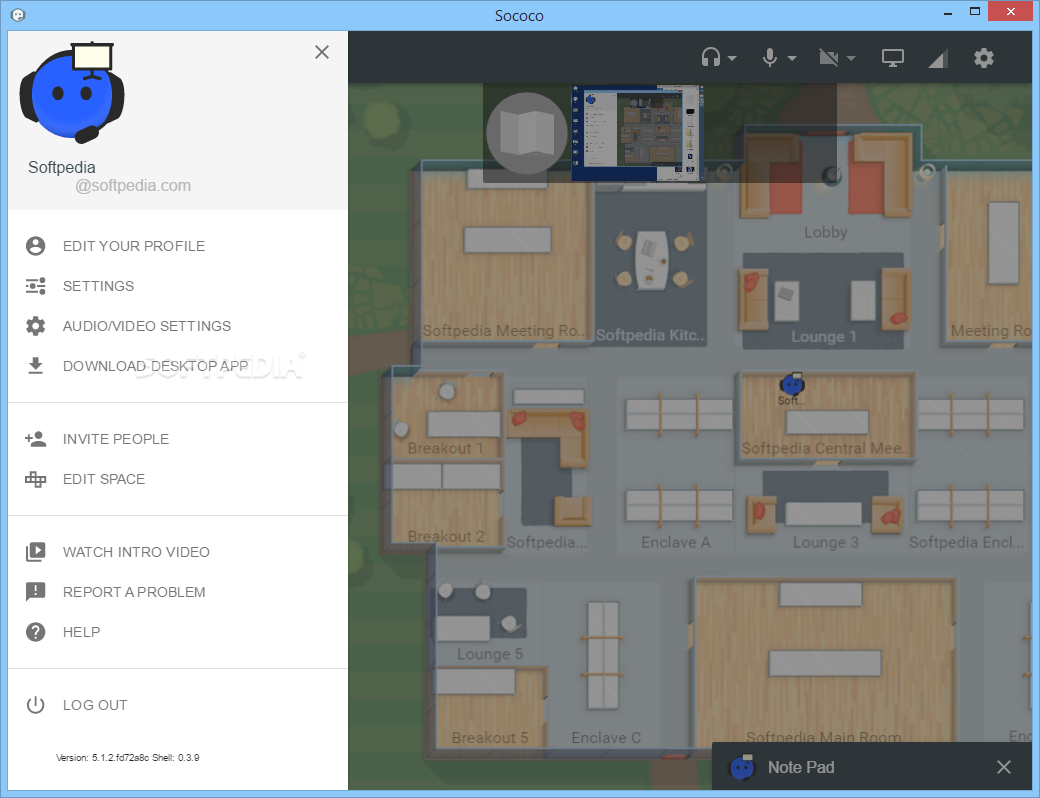Open the microphone dropdown arrow

[x=792, y=58]
